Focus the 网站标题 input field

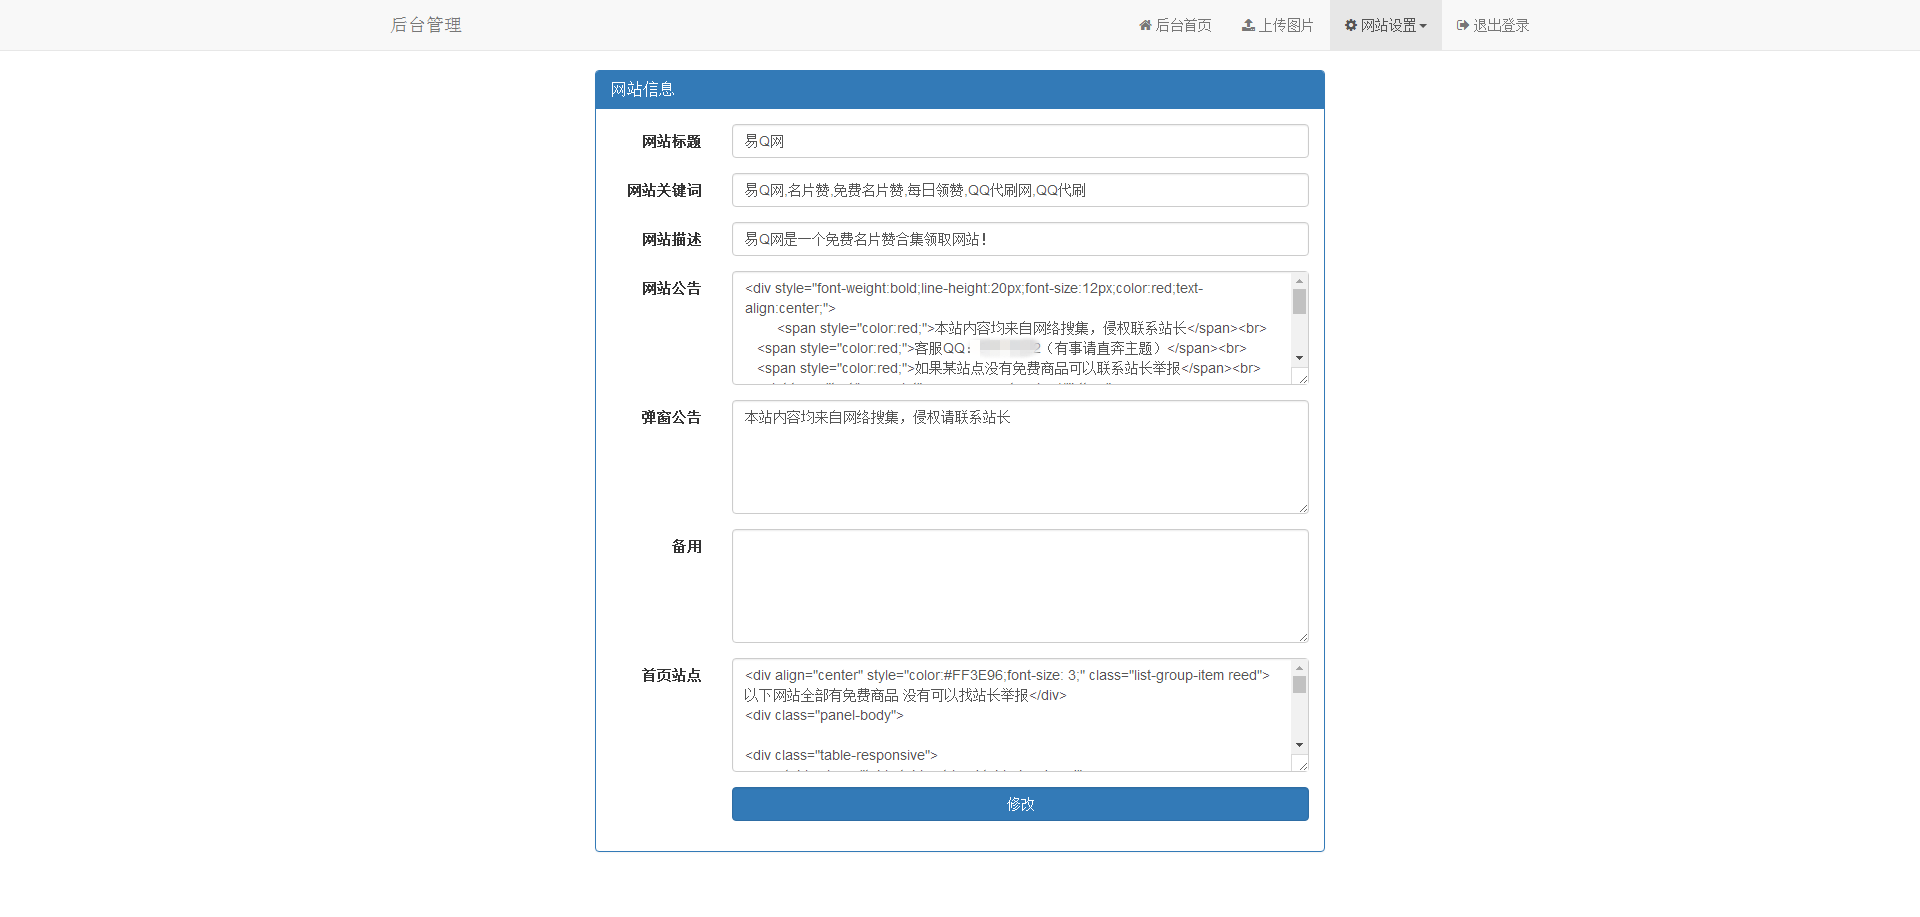[1019, 141]
